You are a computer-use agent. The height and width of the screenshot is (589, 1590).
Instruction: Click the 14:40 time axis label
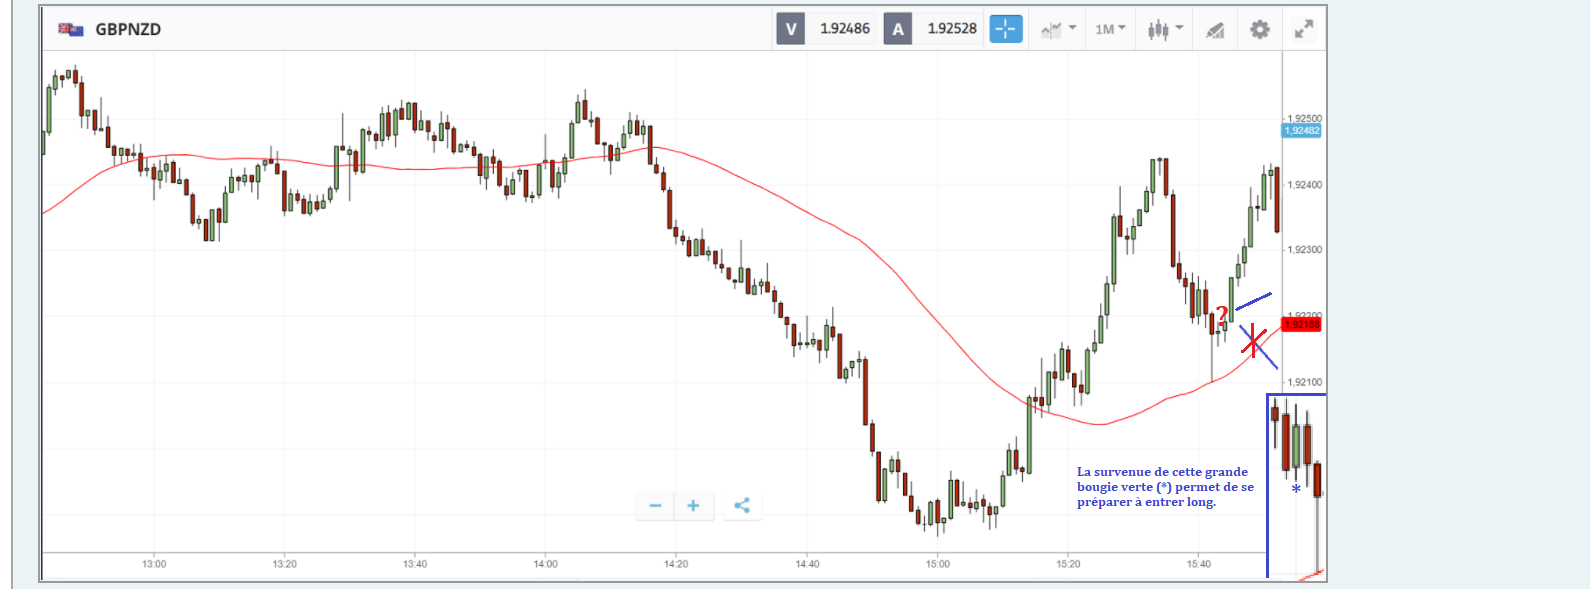tap(807, 564)
